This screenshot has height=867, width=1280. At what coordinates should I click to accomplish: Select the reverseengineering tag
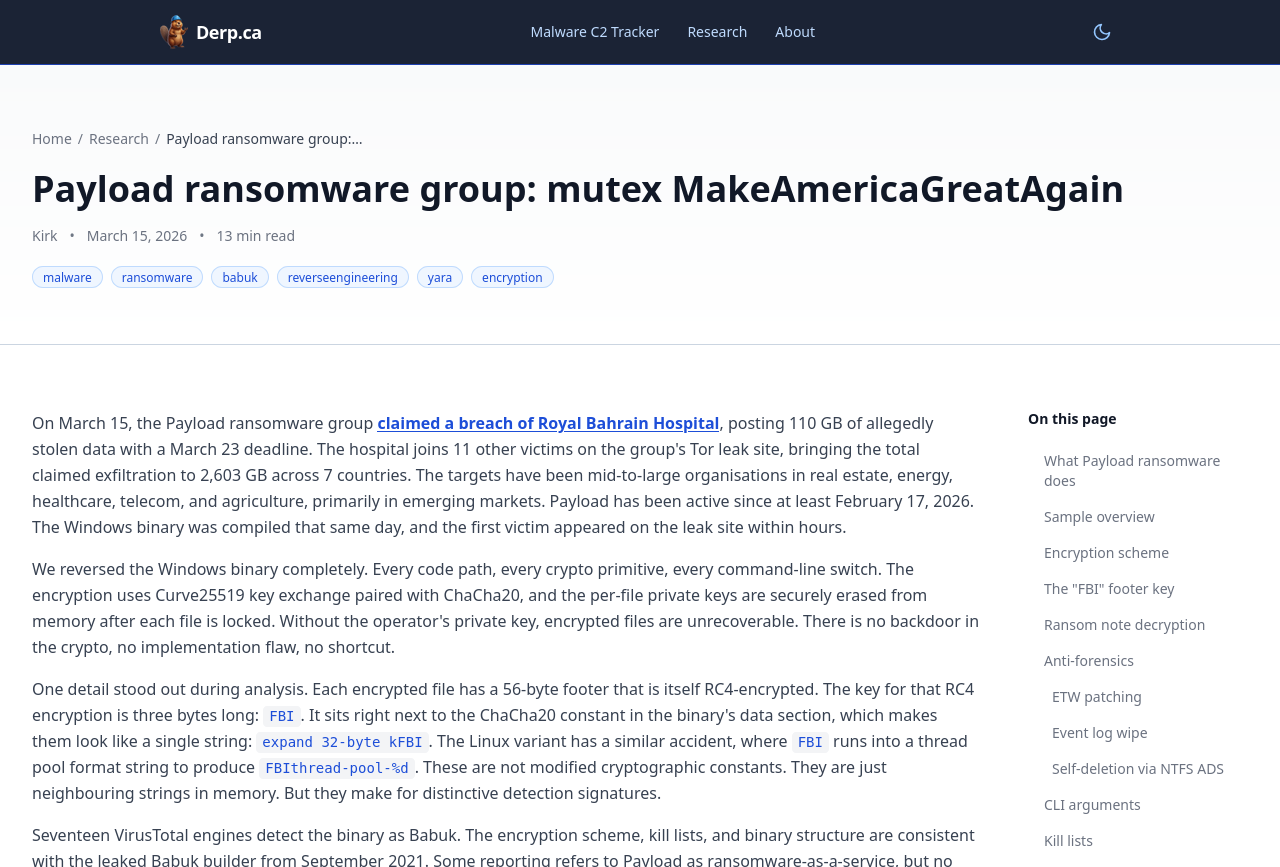pos(343,277)
